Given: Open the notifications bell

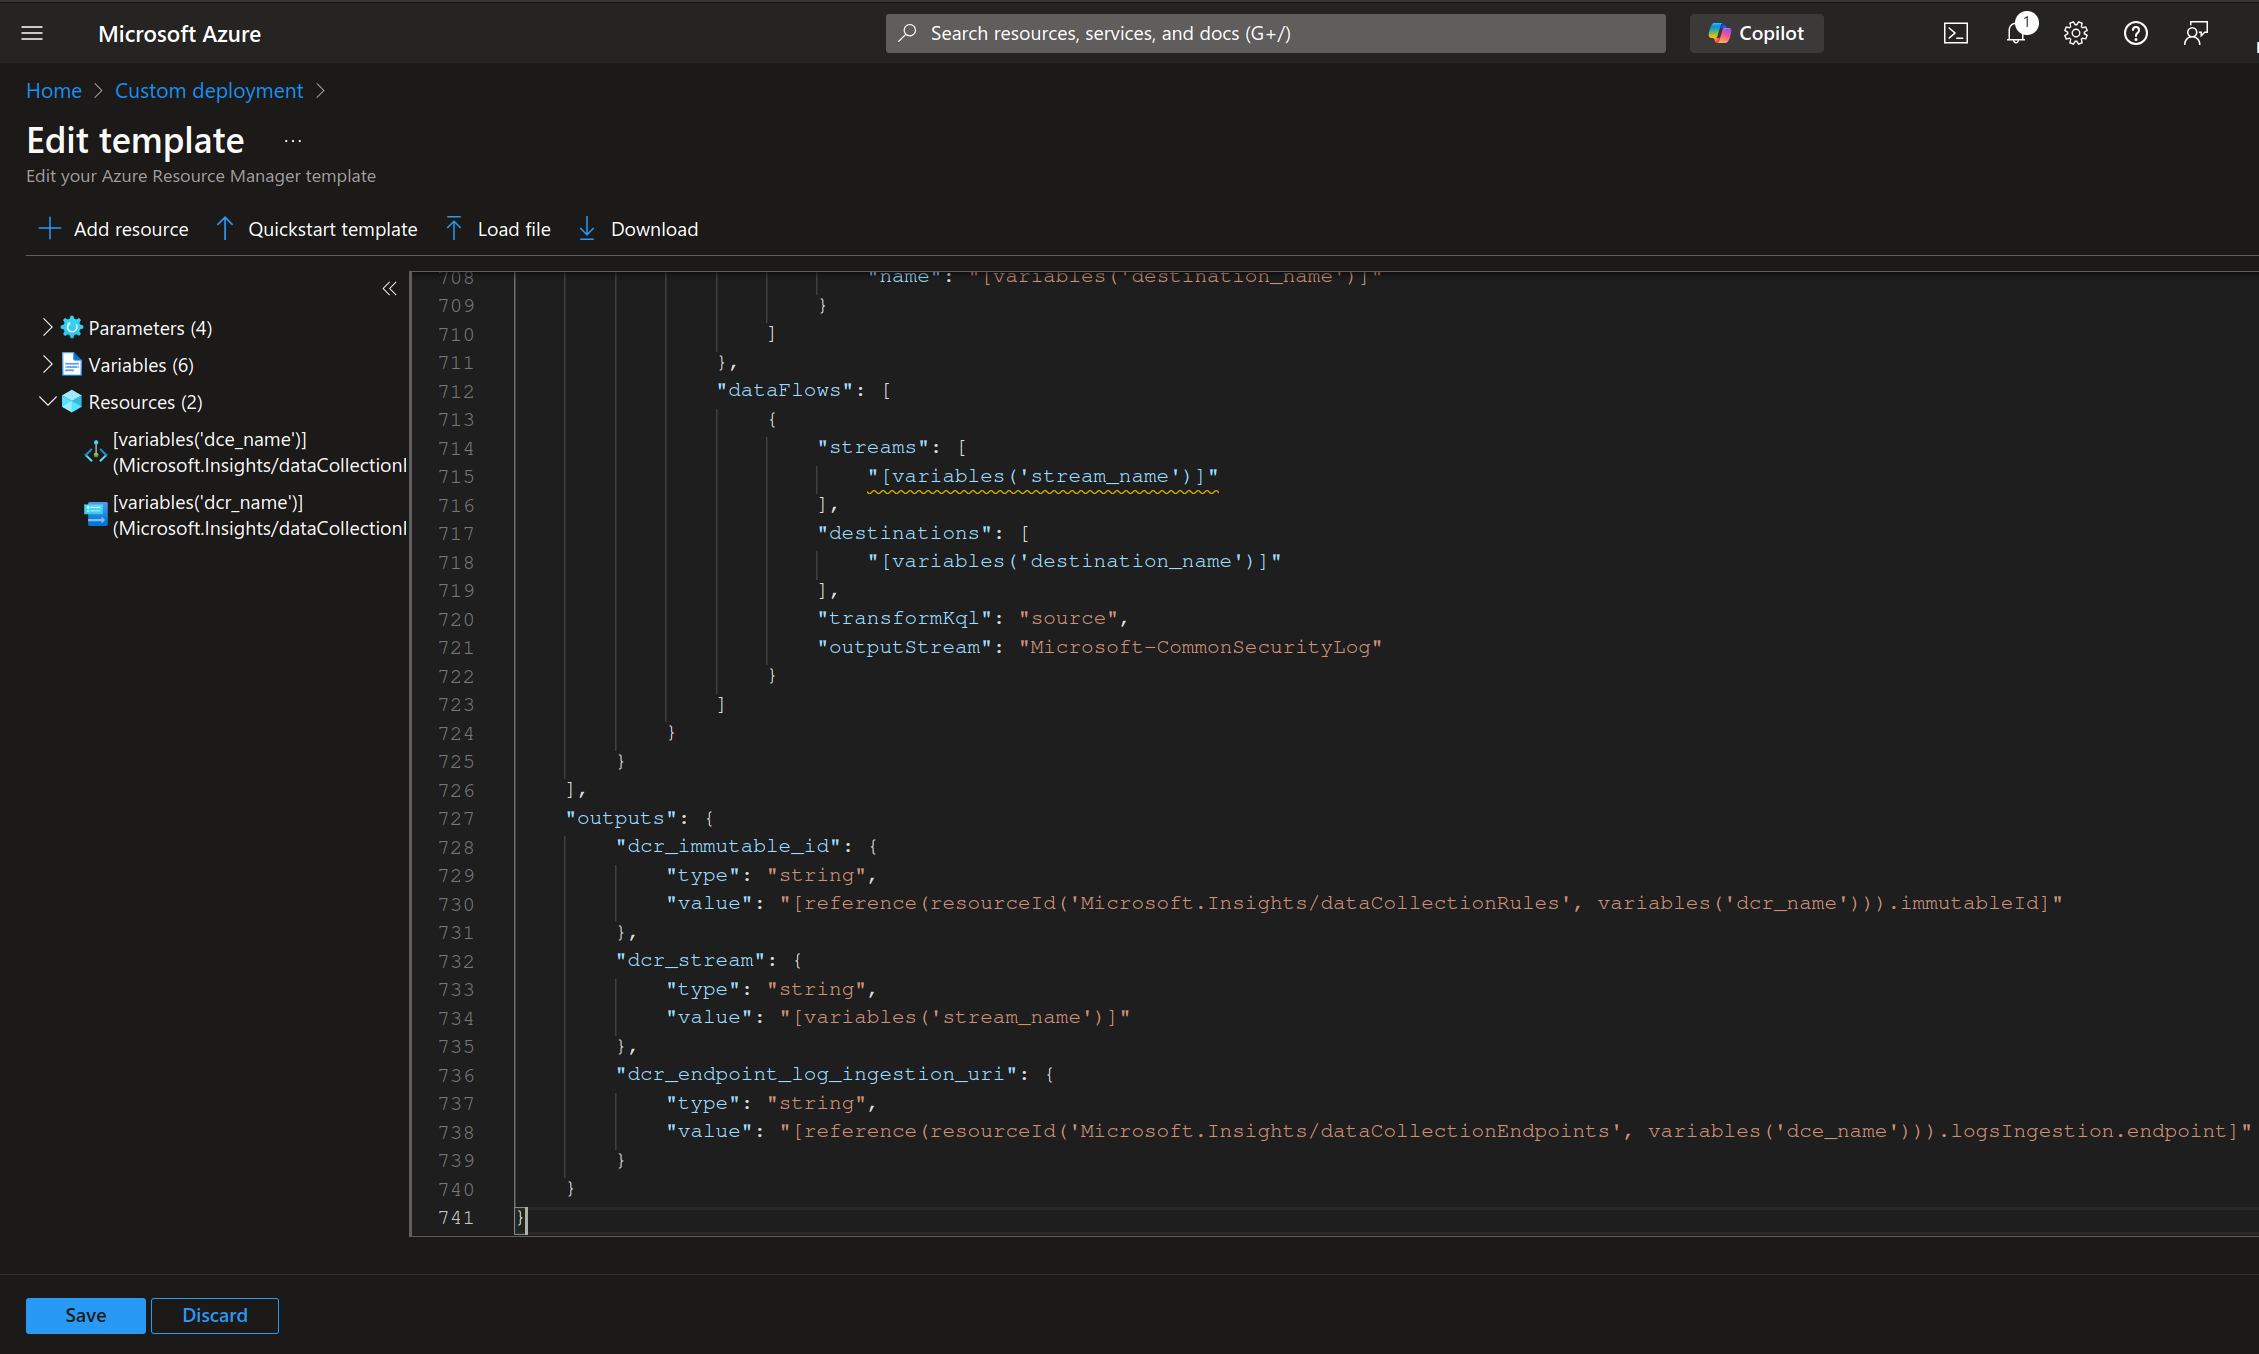Looking at the screenshot, I should (2016, 33).
